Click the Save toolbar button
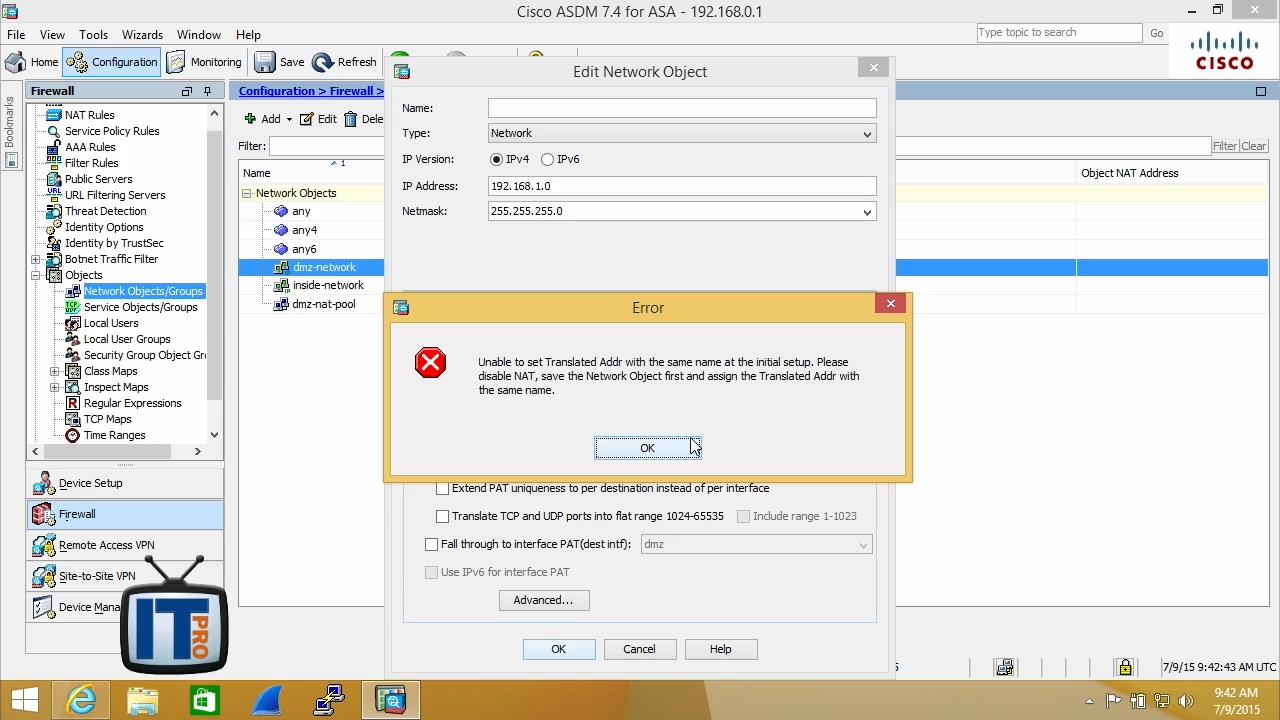1280x720 pixels. 280,62
